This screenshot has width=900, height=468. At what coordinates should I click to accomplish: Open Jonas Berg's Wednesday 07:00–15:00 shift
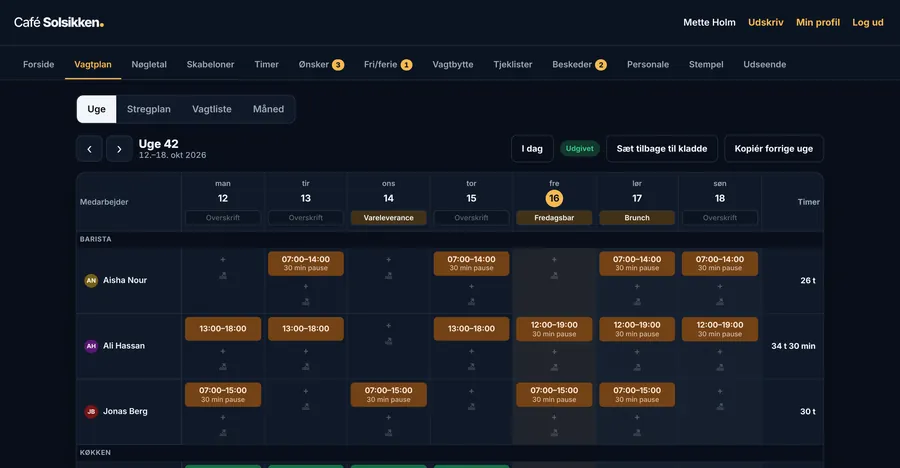[389, 394]
